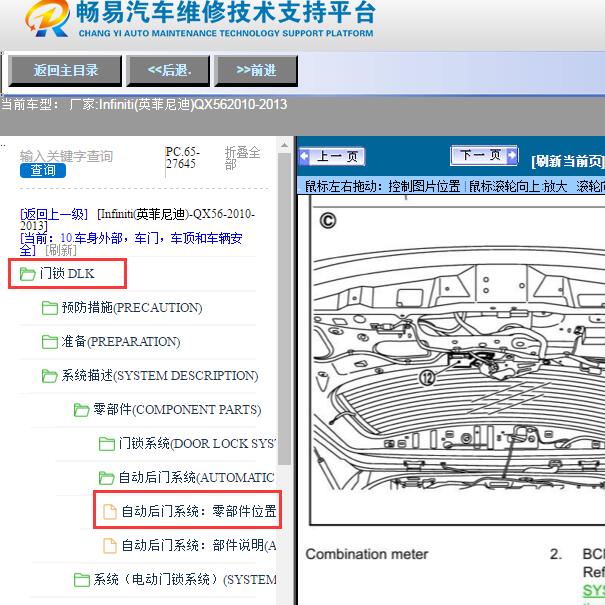Expand the 门锁系统(DOOR LOCK SYS entry
The image size is (605, 605).
[197, 444]
